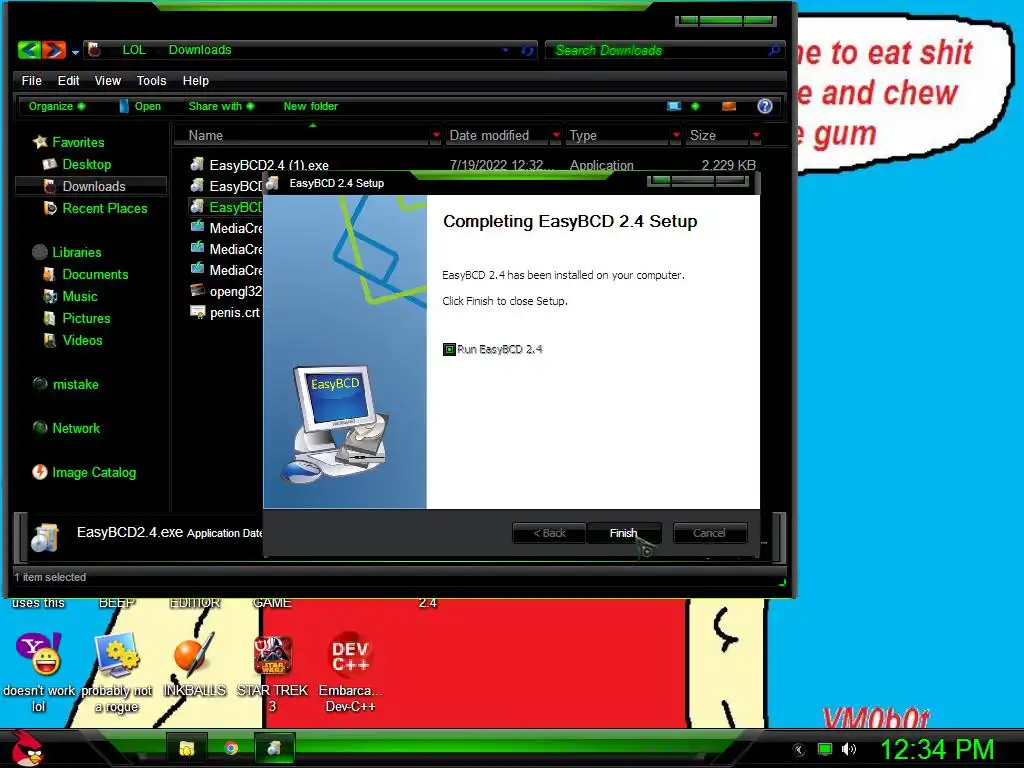Open the View menu in Explorer
The width and height of the screenshot is (1024, 768).
108,80
